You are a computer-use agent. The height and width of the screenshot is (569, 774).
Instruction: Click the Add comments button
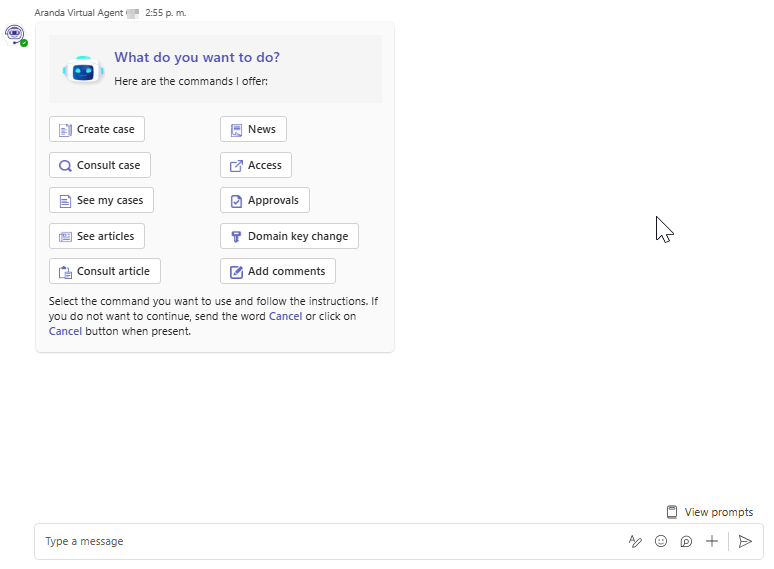click(278, 271)
